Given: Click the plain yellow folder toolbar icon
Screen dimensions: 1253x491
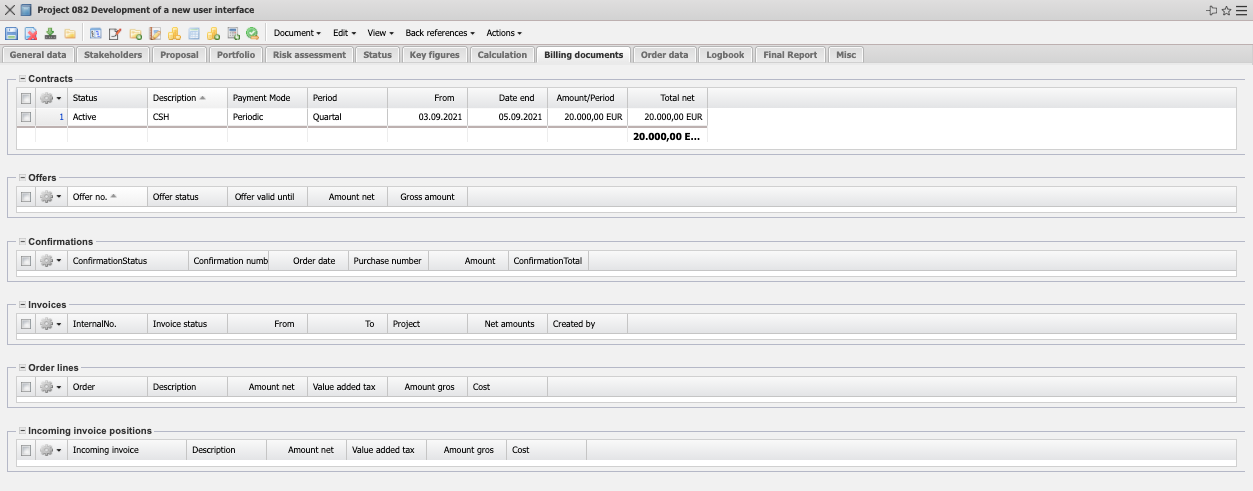Looking at the screenshot, I should coord(70,33).
